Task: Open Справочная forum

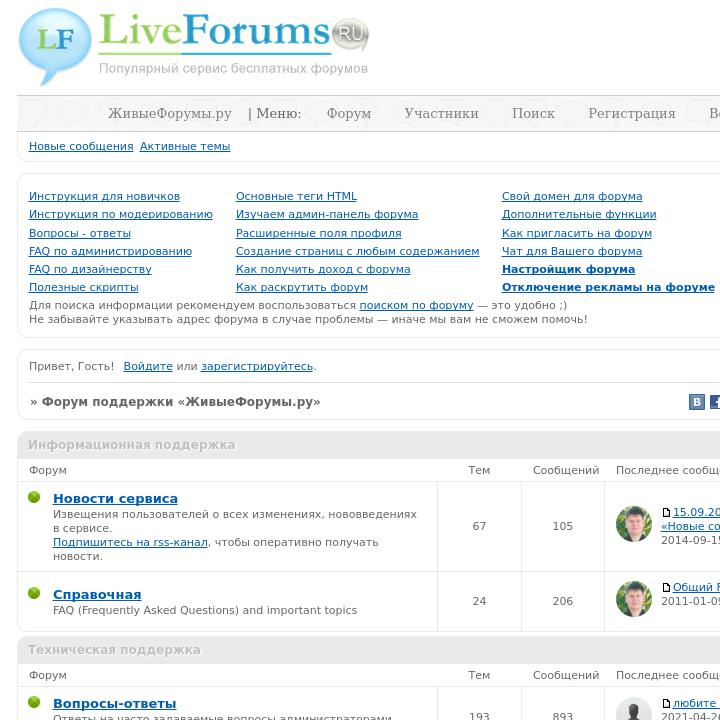Action: (x=97, y=595)
